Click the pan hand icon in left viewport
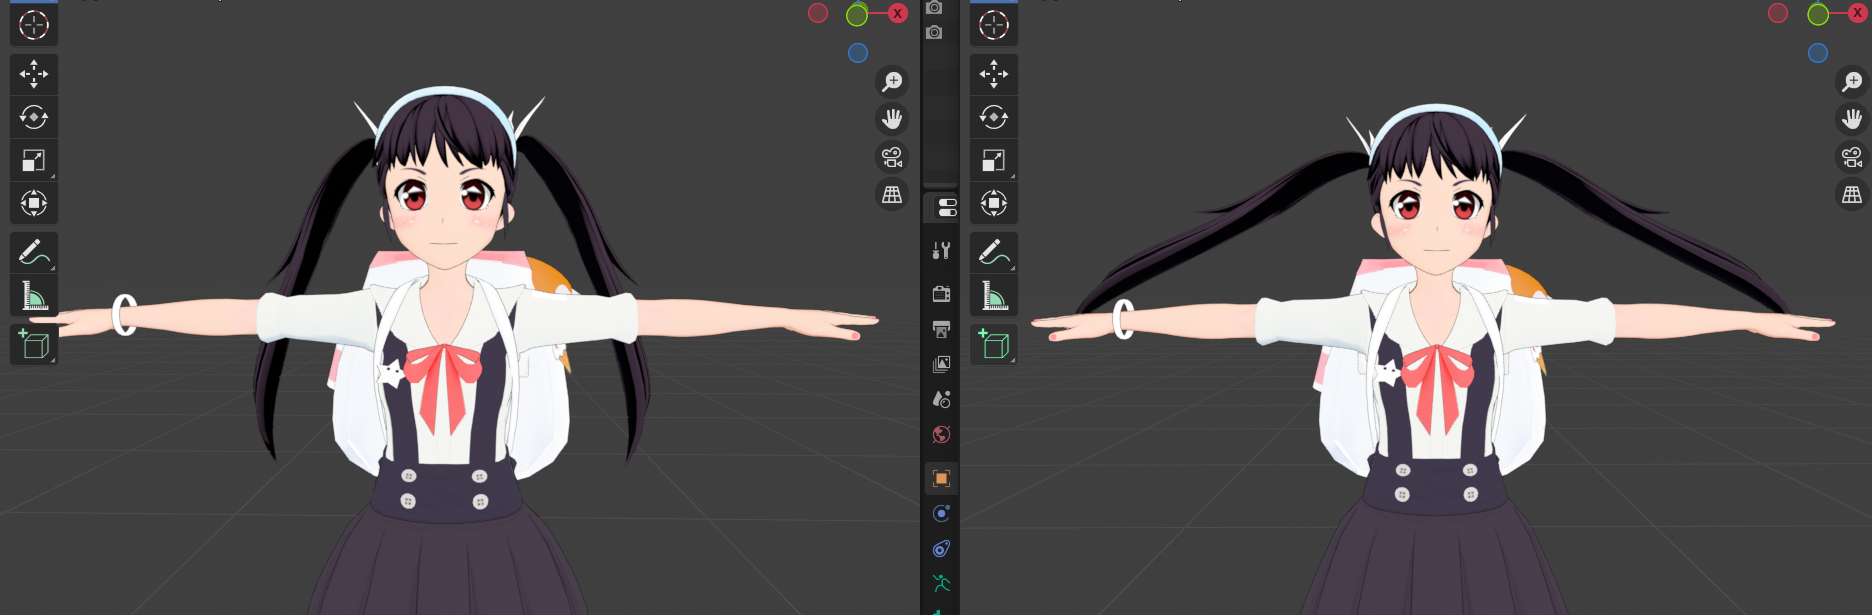Viewport: 1872px width, 615px height. tap(892, 119)
